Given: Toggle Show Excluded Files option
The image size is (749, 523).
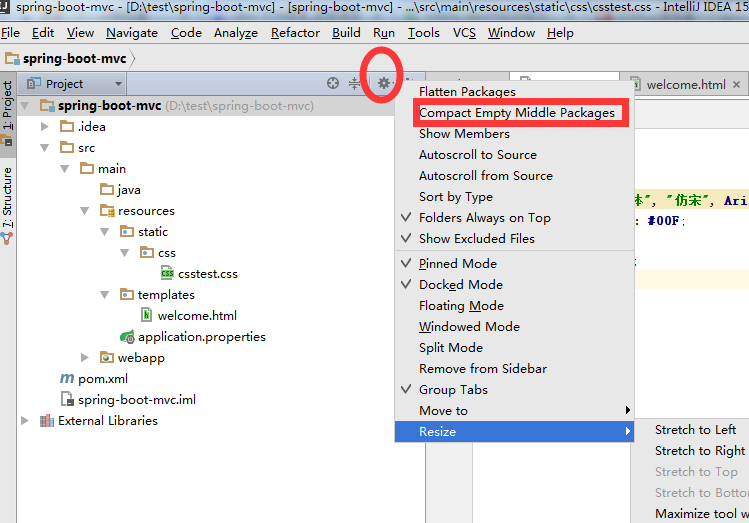Looking at the screenshot, I should [514, 239].
